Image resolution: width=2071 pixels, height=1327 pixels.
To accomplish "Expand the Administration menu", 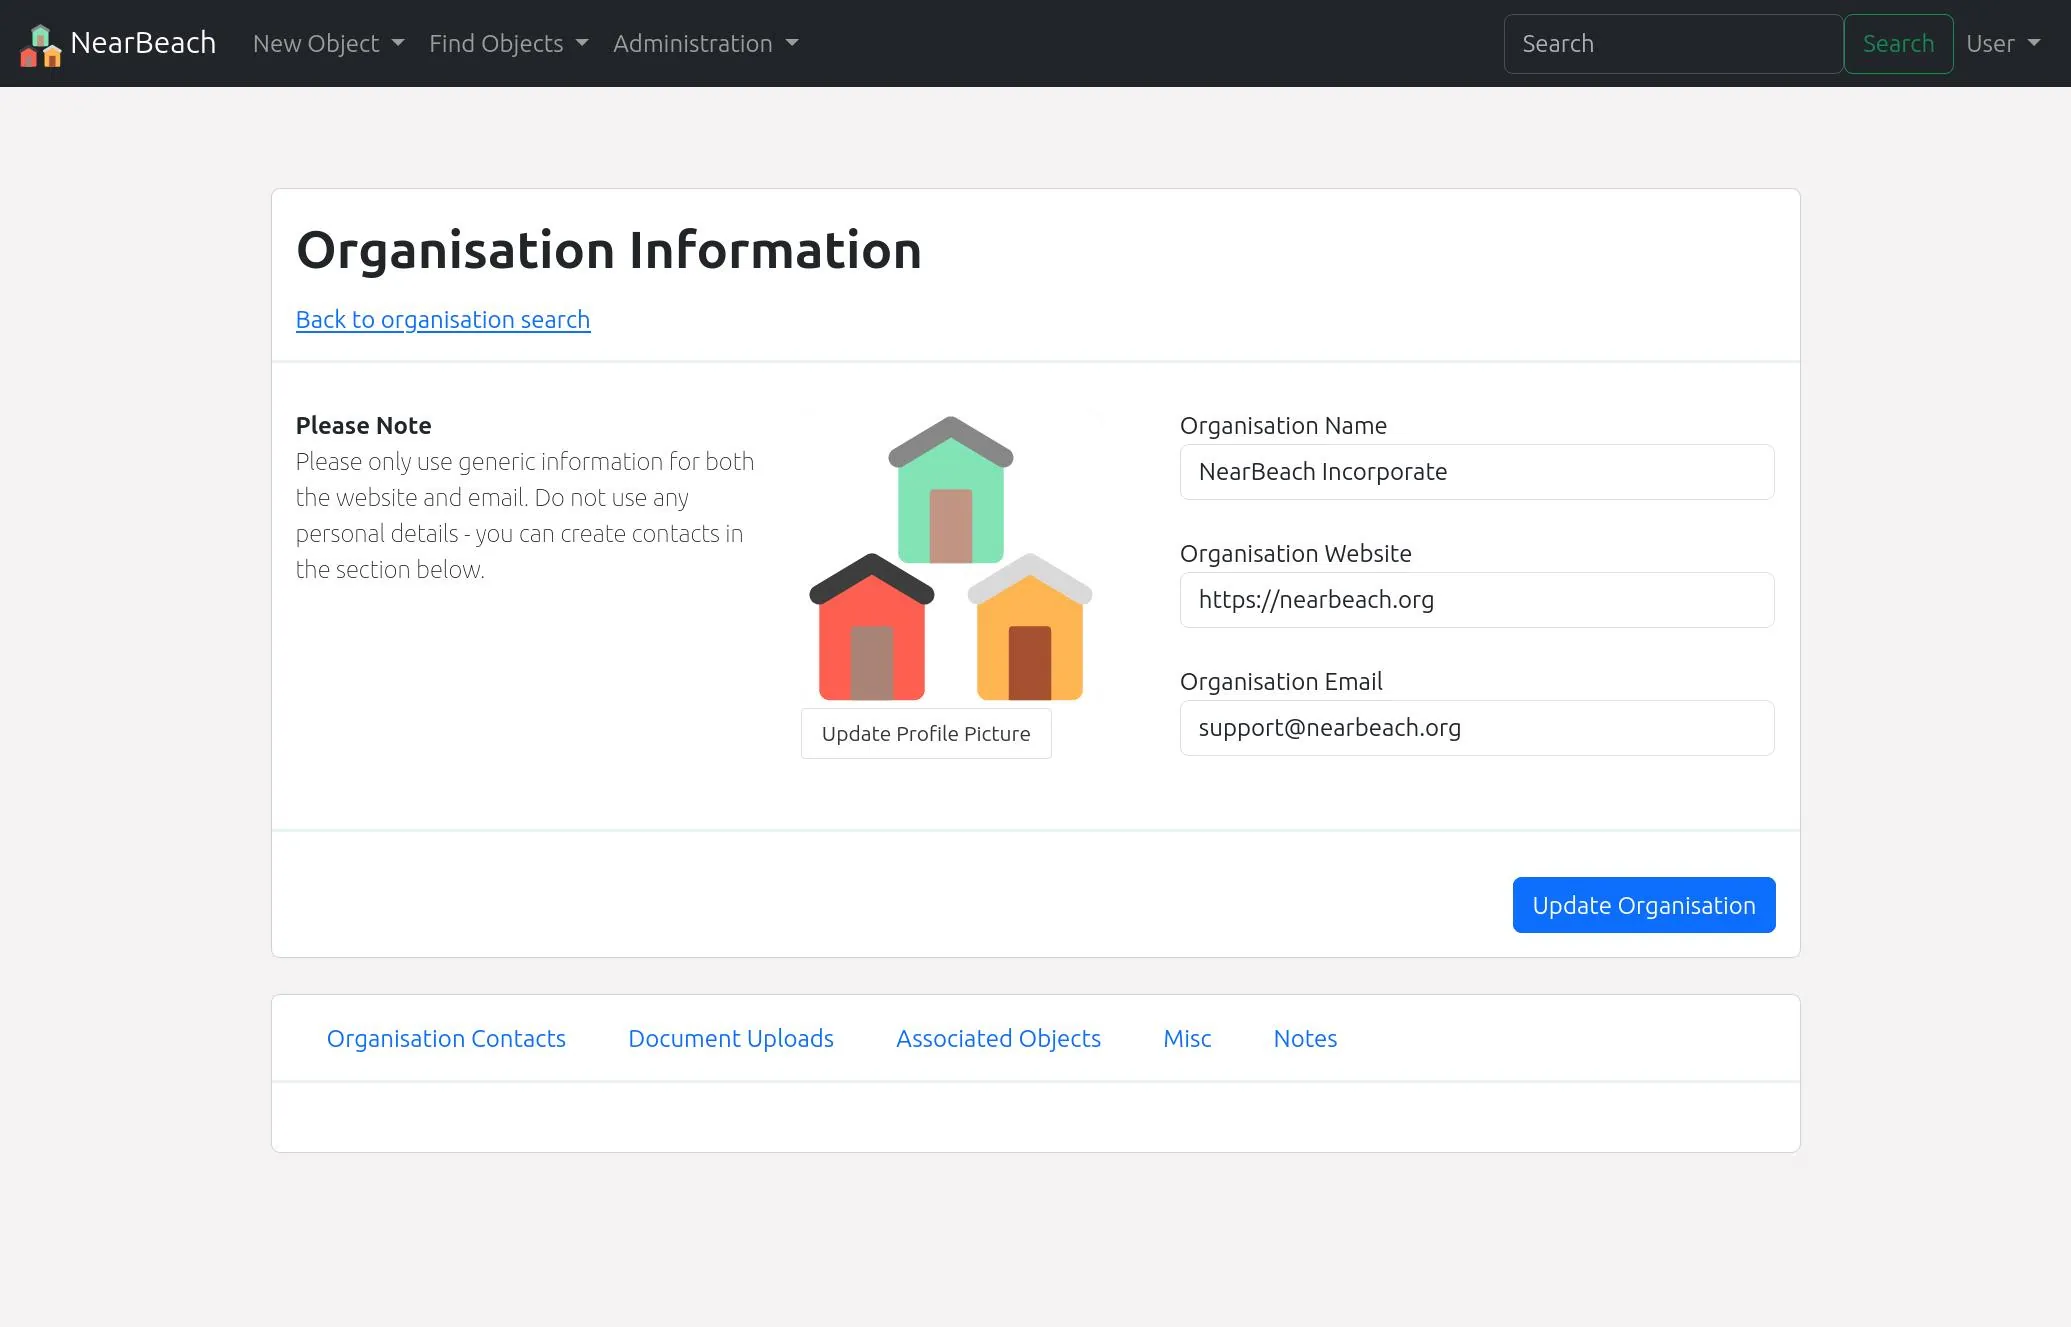I will (705, 43).
